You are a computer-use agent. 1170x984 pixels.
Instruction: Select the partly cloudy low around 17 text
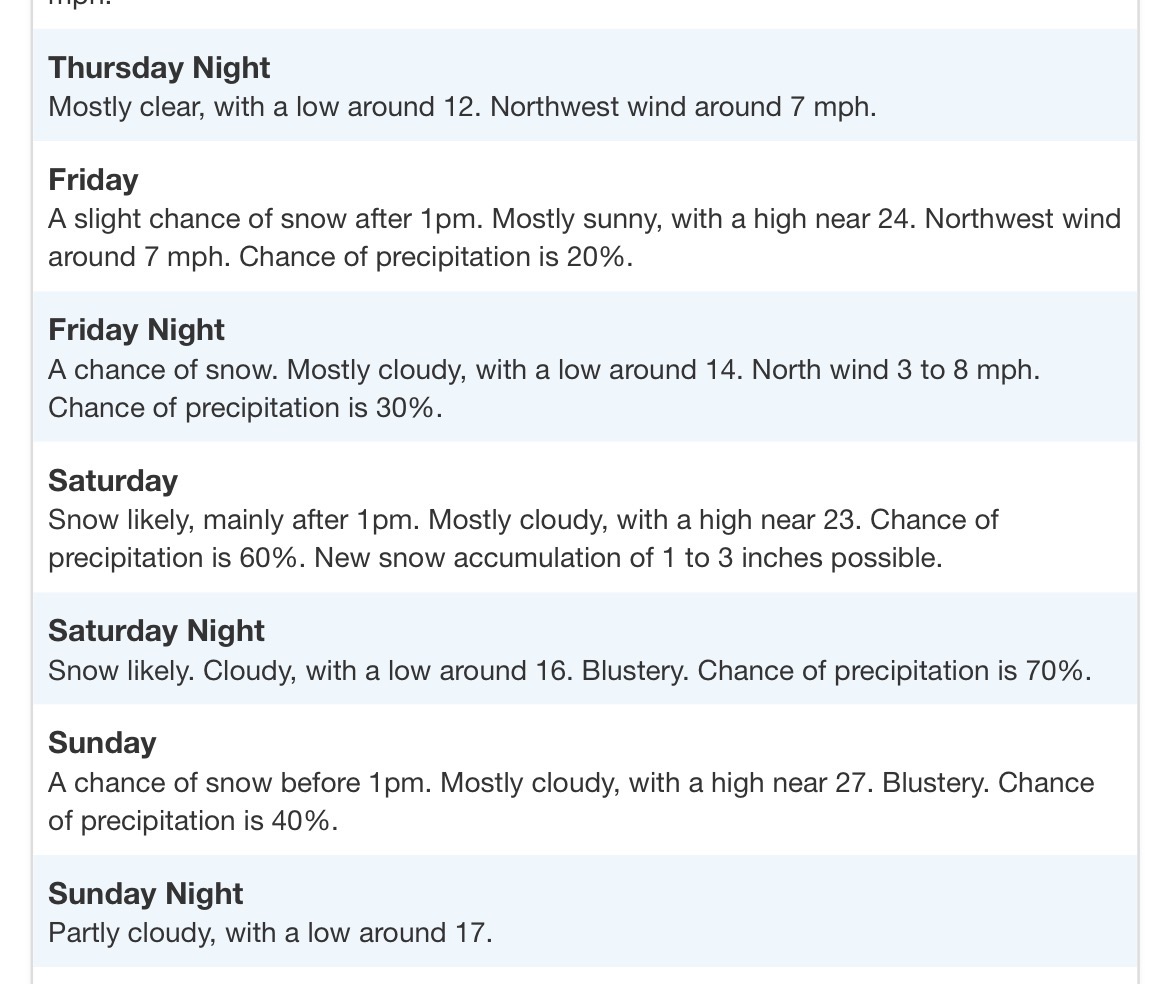(x=270, y=933)
